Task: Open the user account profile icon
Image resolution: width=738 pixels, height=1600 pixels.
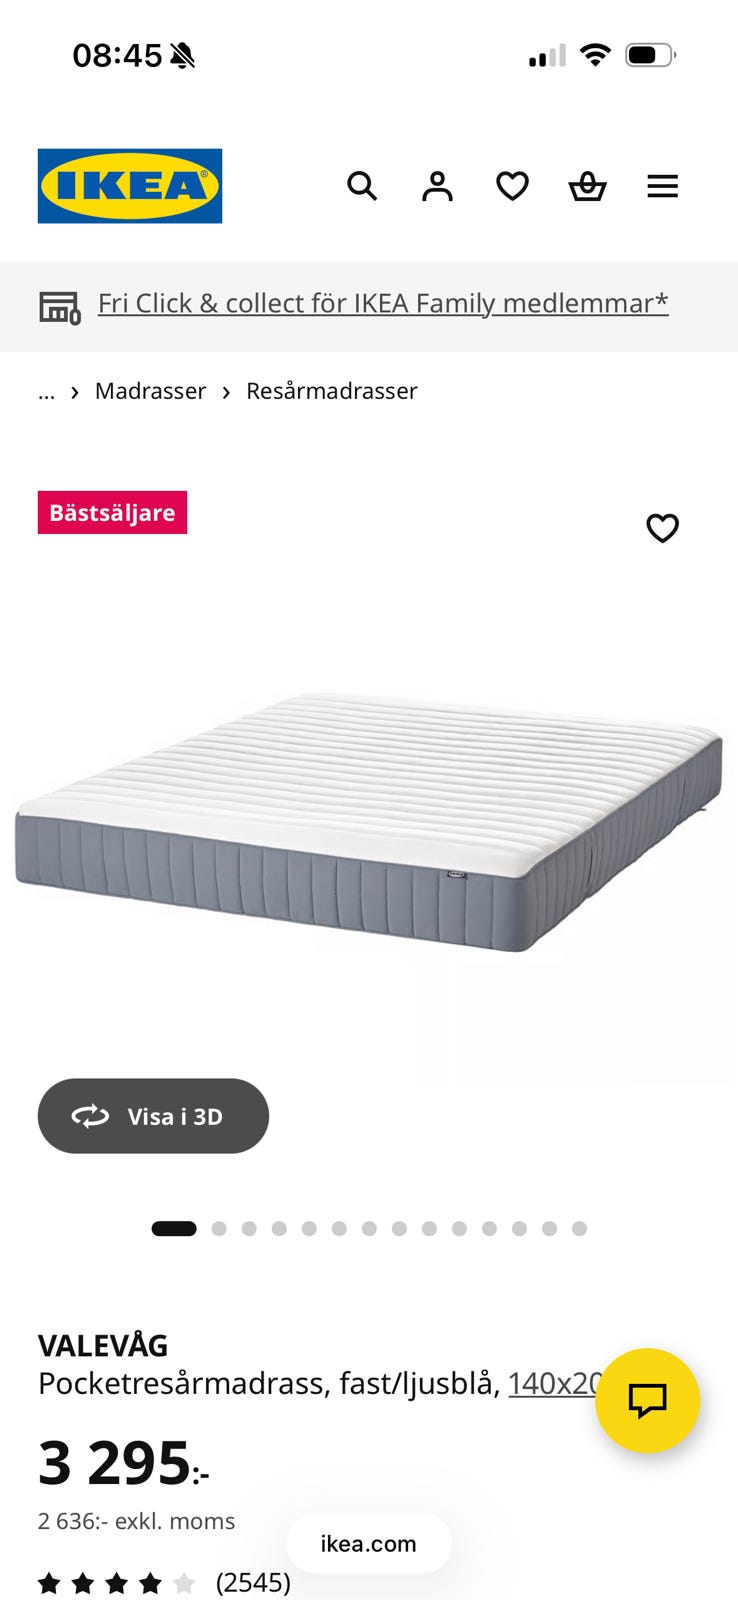Action: [x=437, y=186]
